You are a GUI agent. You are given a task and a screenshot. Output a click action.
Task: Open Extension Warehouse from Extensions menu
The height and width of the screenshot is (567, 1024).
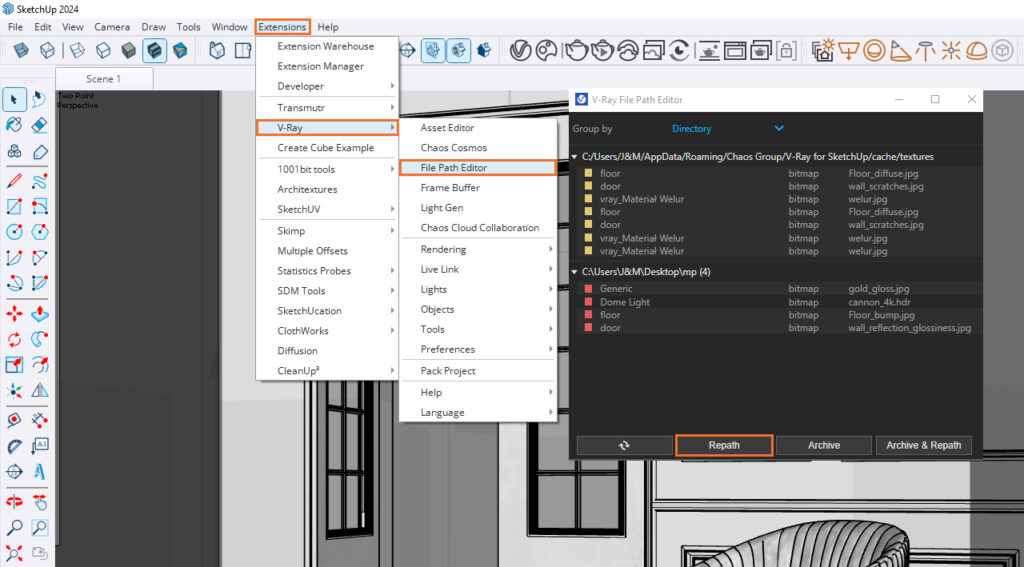(x=325, y=46)
